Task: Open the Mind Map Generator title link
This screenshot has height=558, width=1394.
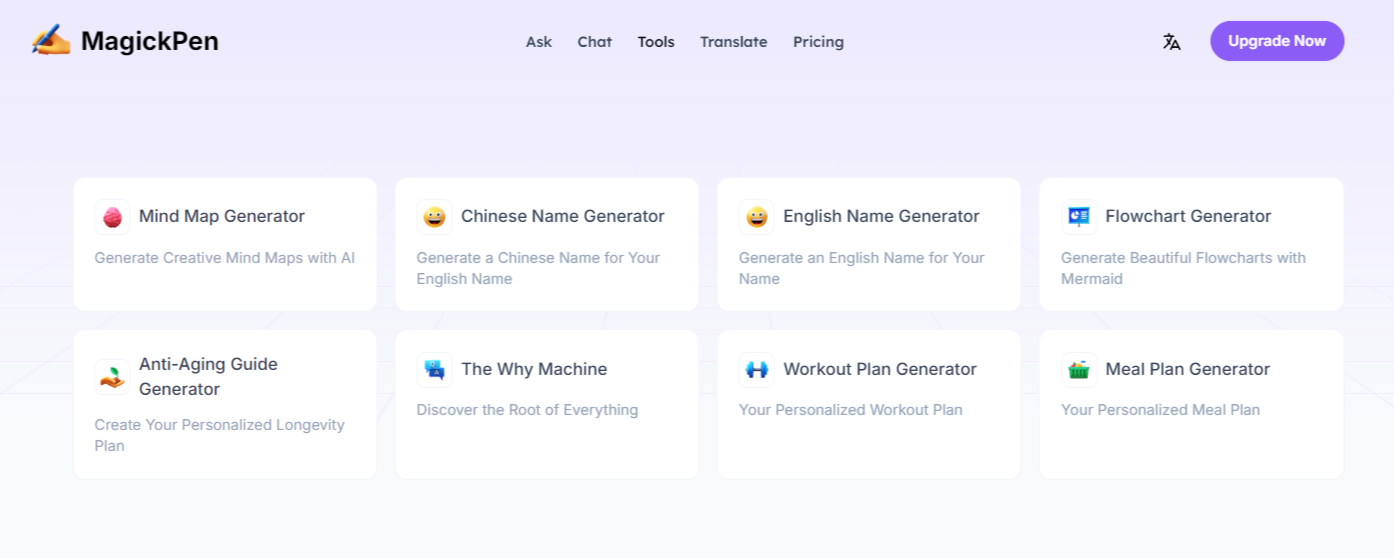Action: click(x=221, y=216)
